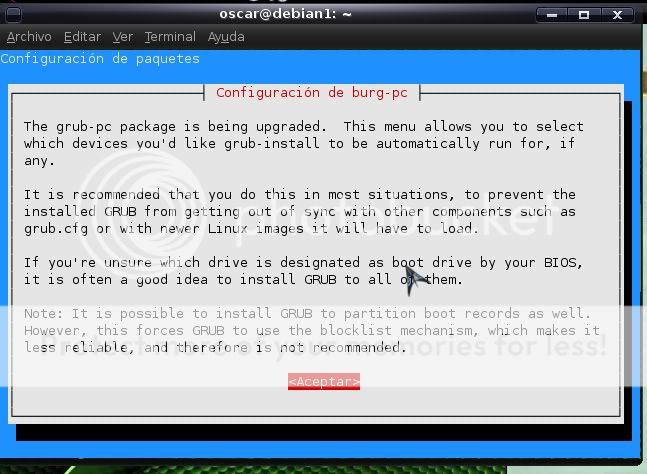Open the Ayuda menu
Screen dimensions: 647x474
tap(226, 38)
